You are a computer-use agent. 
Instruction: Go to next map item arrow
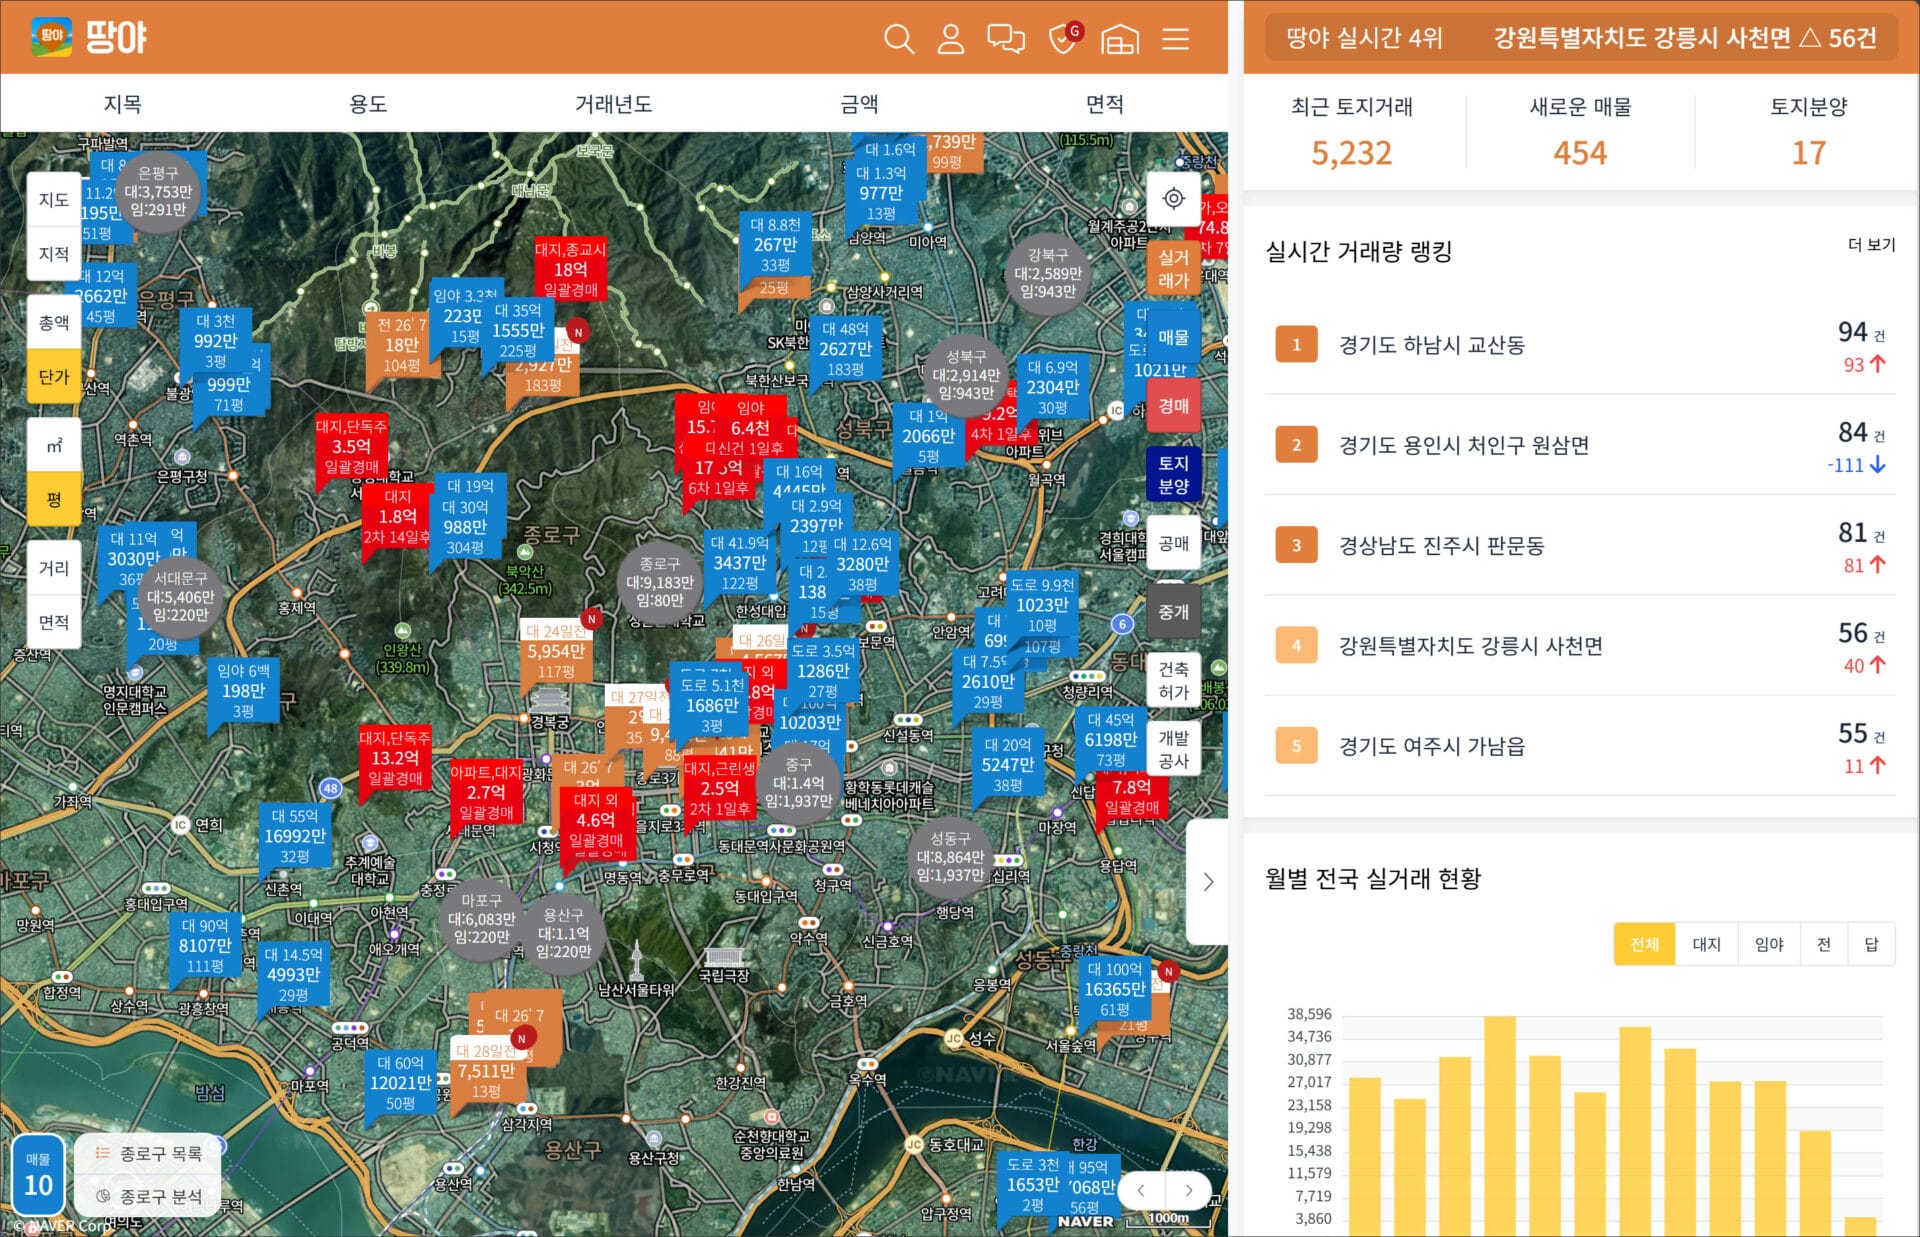[x=1188, y=1190]
